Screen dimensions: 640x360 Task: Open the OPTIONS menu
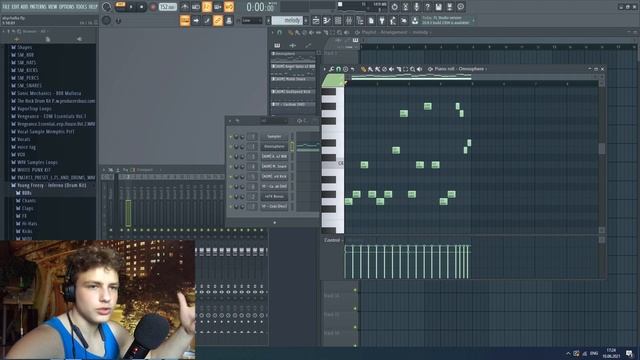coord(67,7)
